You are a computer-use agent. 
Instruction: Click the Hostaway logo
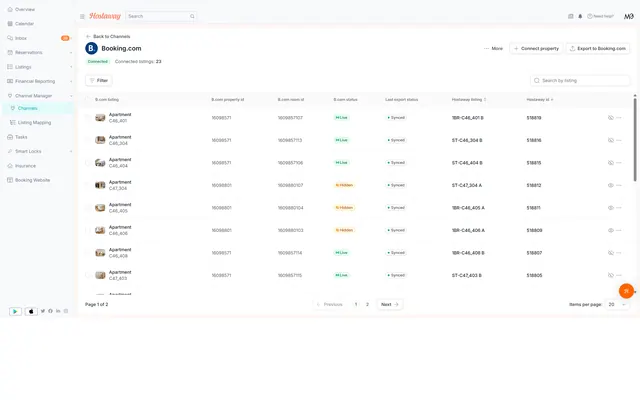[x=105, y=16]
